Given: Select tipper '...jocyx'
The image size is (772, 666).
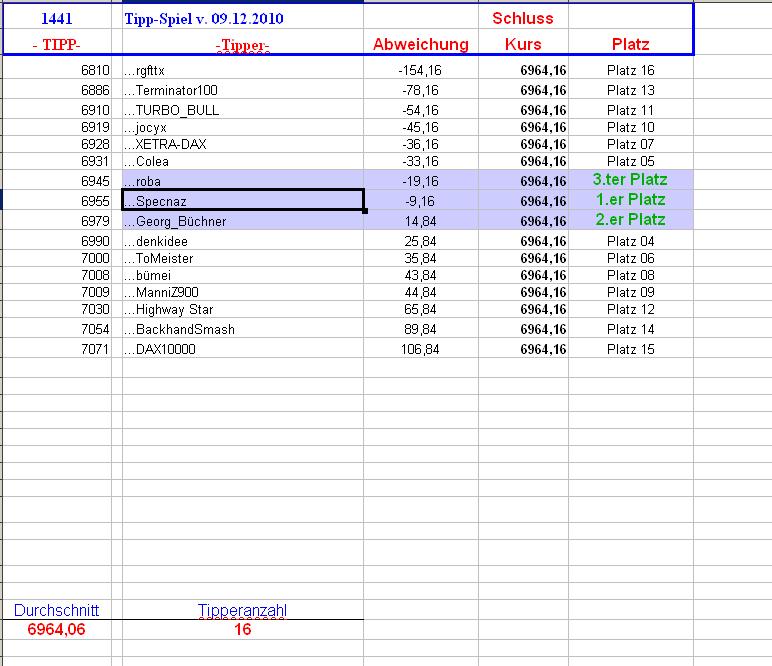Looking at the screenshot, I should pos(145,128).
